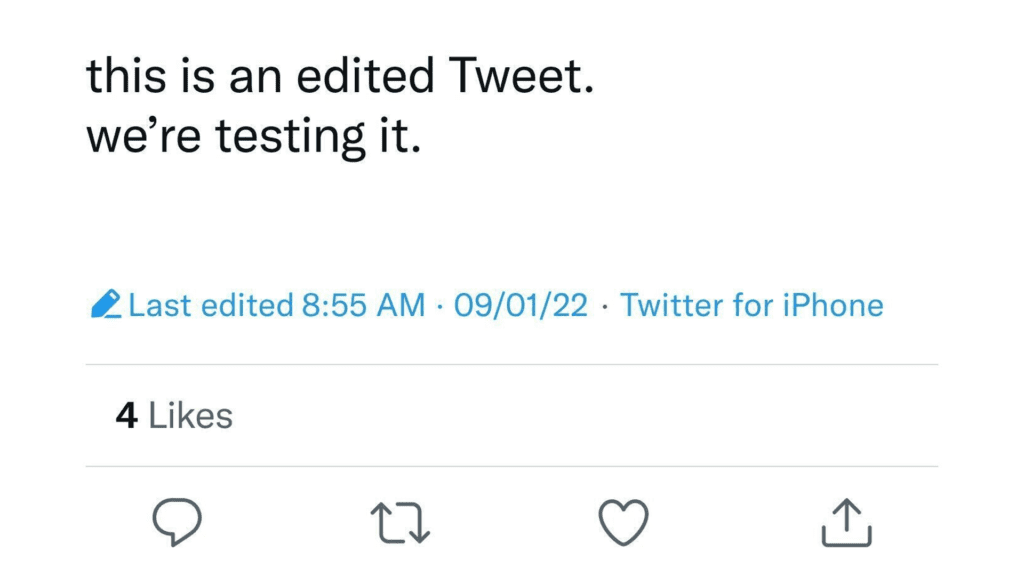The image size is (1024, 576).
Task: Open the "Twitter for iPhone" source link
Action: pyautogui.click(x=751, y=305)
